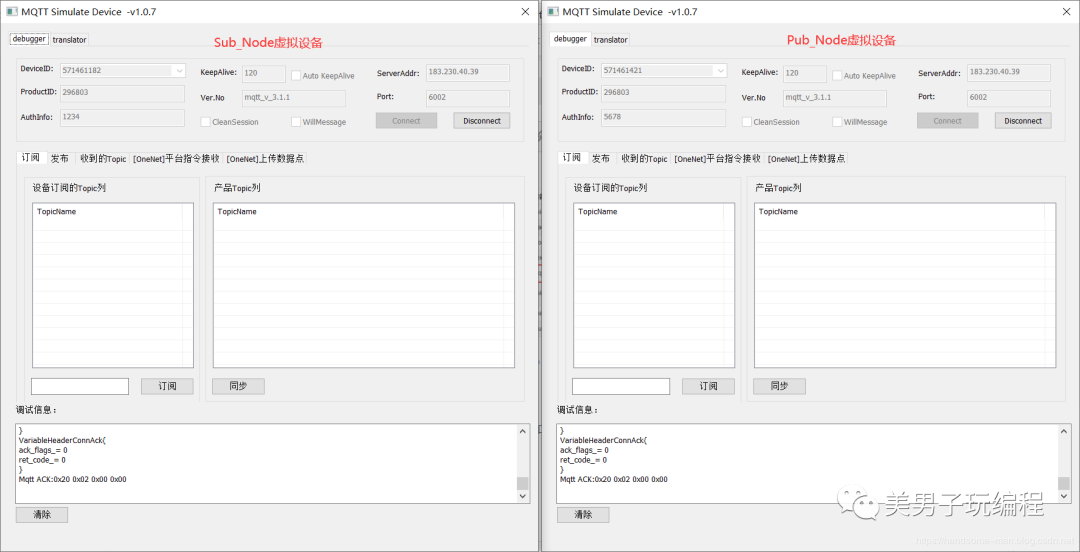
Task: Click Connect button in Pub_Node window
Action: click(948, 121)
